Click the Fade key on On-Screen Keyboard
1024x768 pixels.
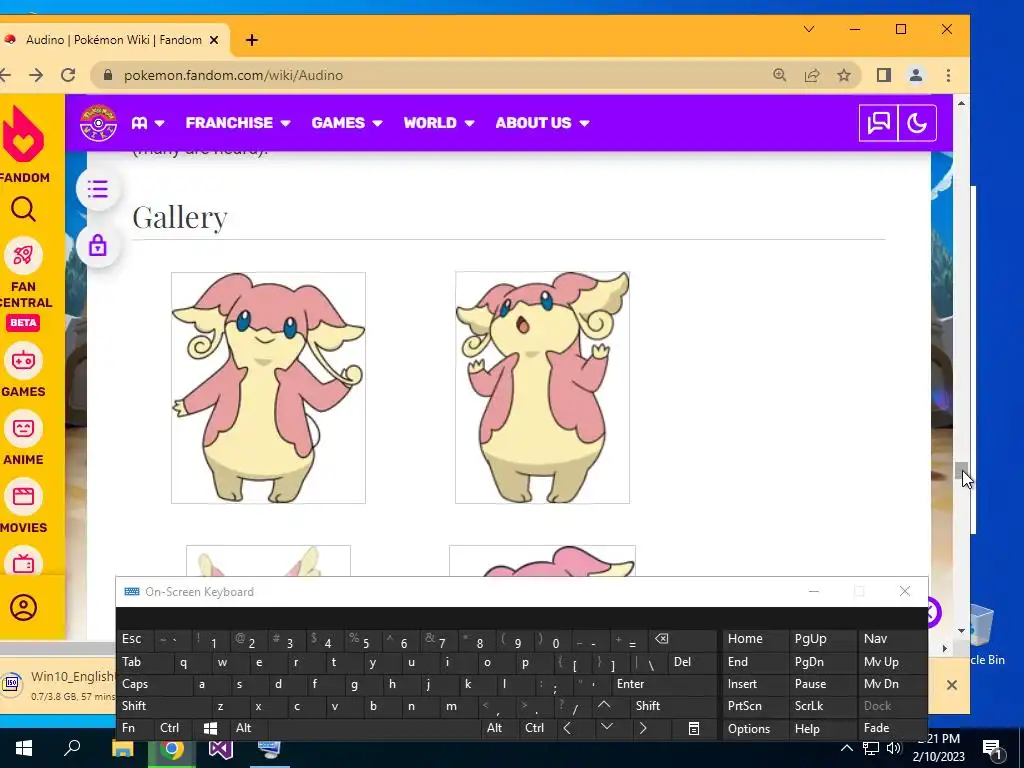tap(892, 728)
